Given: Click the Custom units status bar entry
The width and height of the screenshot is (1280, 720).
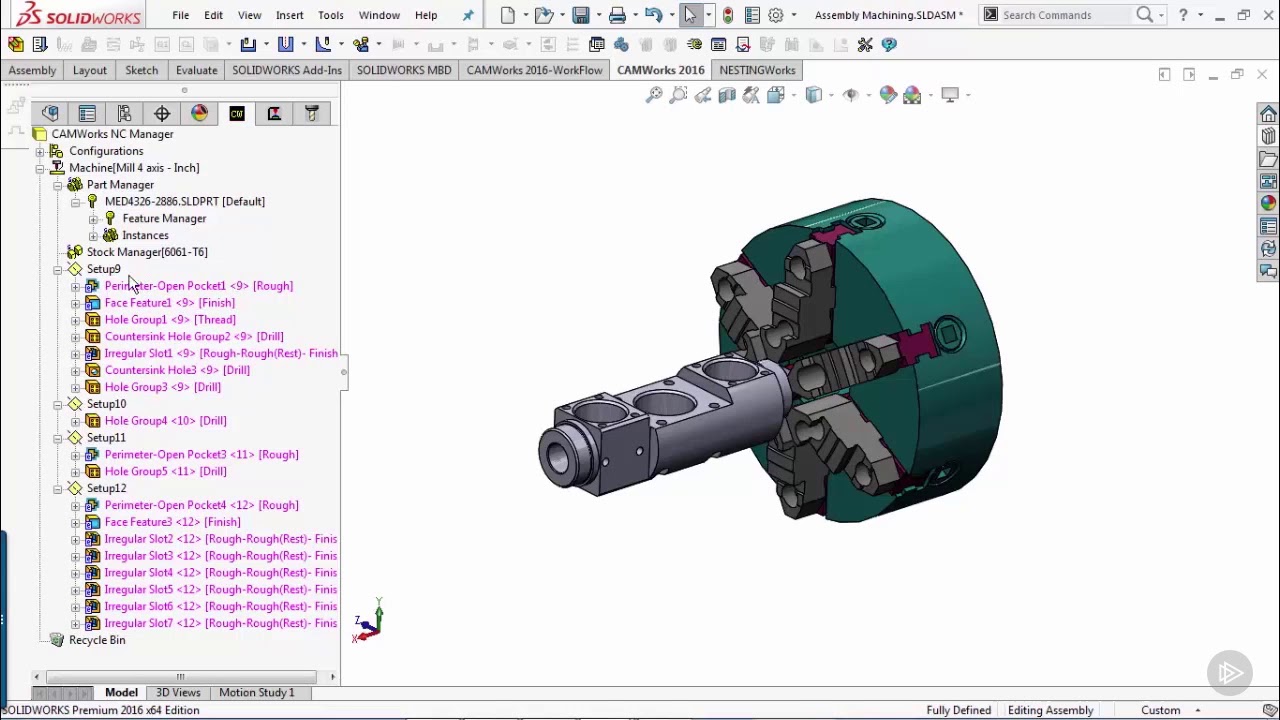Looking at the screenshot, I should [1161, 710].
